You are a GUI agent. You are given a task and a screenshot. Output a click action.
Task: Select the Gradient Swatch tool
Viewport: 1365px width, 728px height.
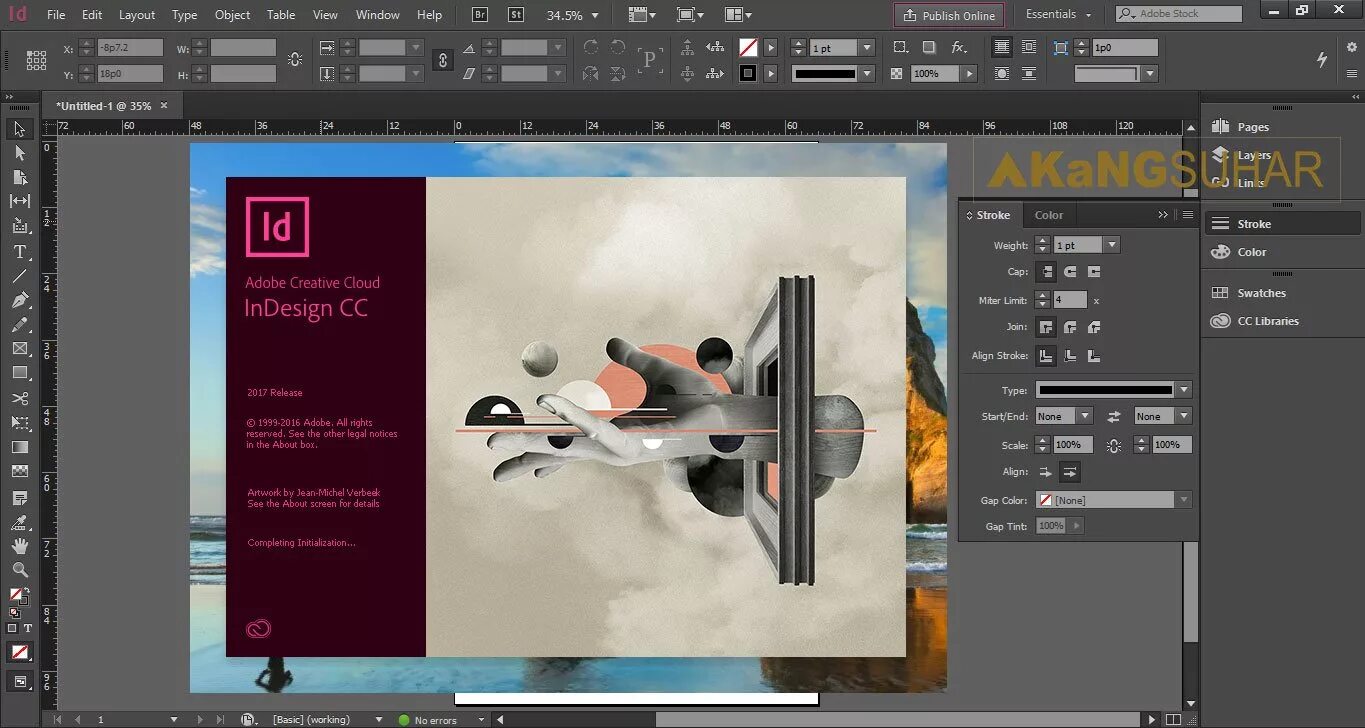point(19,447)
